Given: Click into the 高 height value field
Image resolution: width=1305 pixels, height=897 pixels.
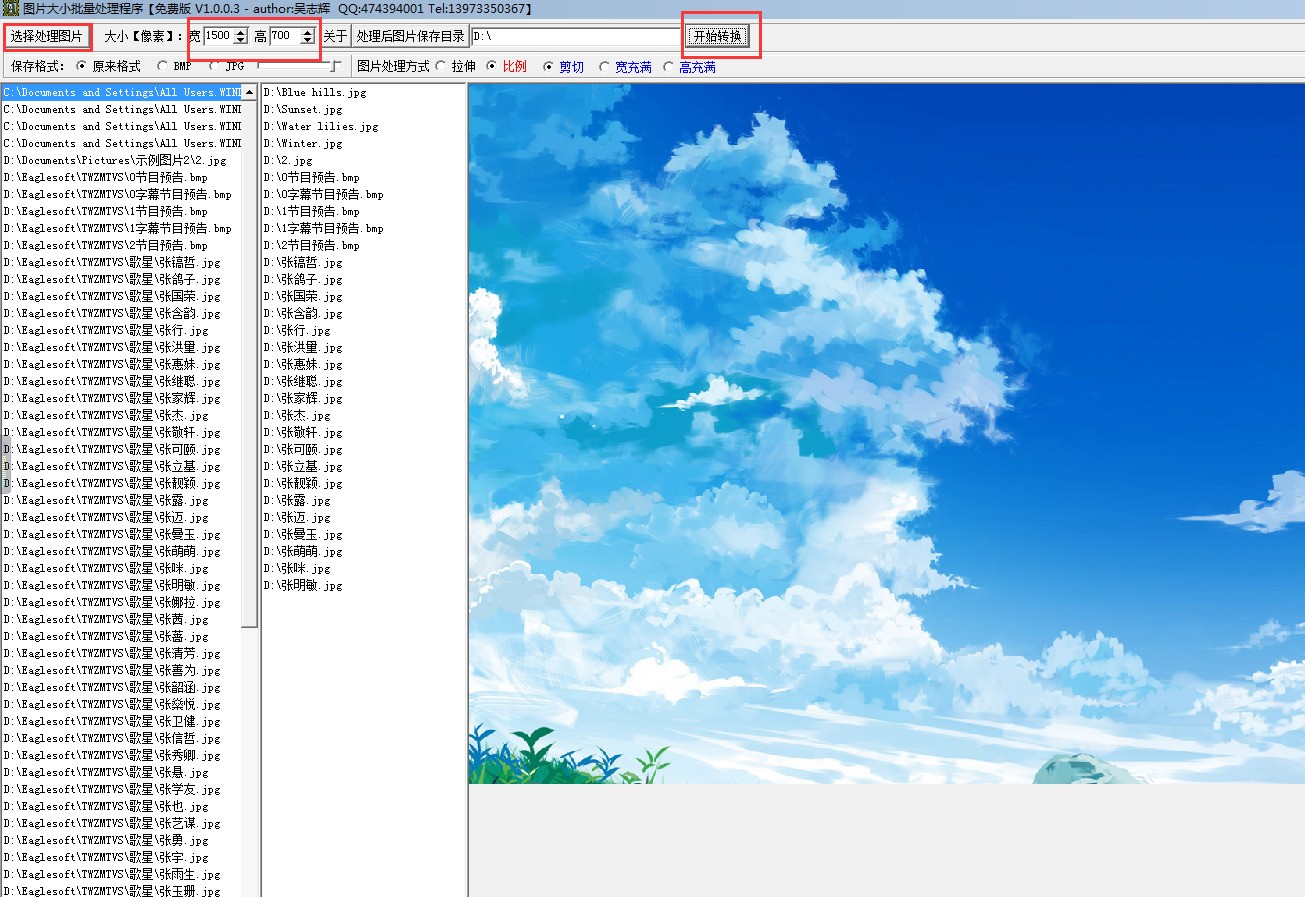Looking at the screenshot, I should coord(284,37).
